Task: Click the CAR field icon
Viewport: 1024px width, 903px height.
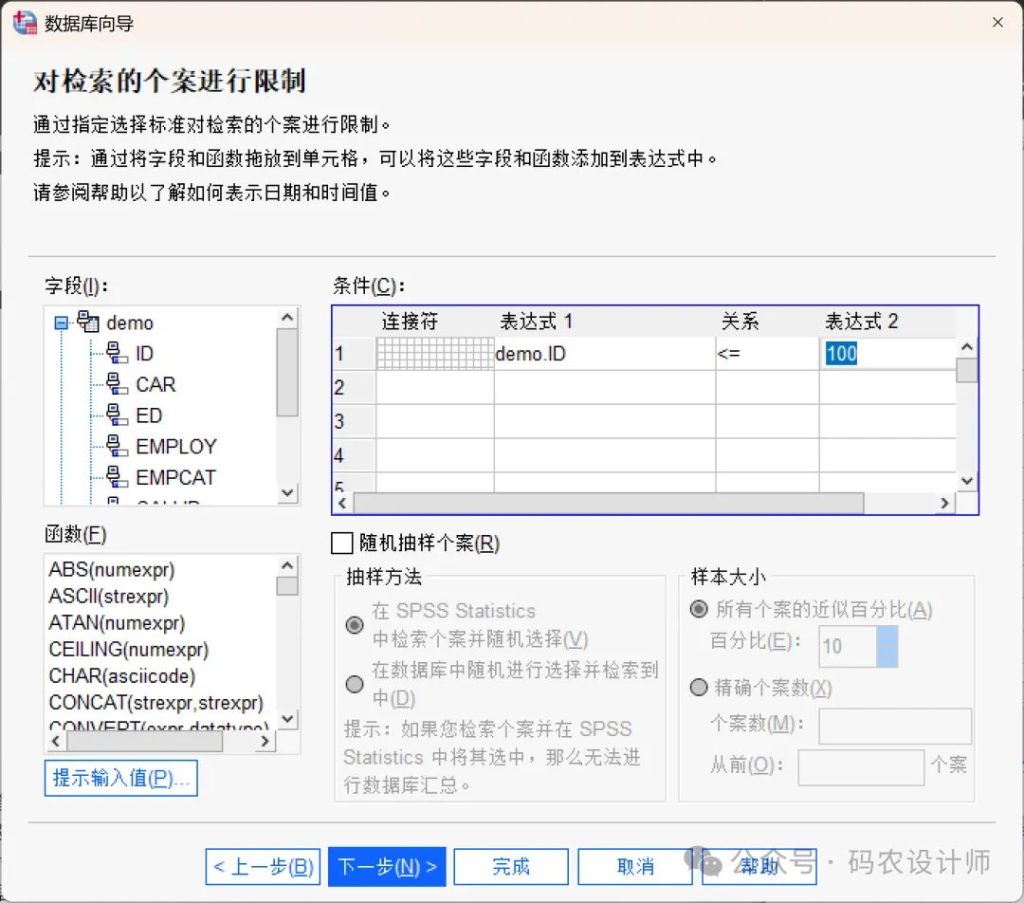Action: coord(117,384)
